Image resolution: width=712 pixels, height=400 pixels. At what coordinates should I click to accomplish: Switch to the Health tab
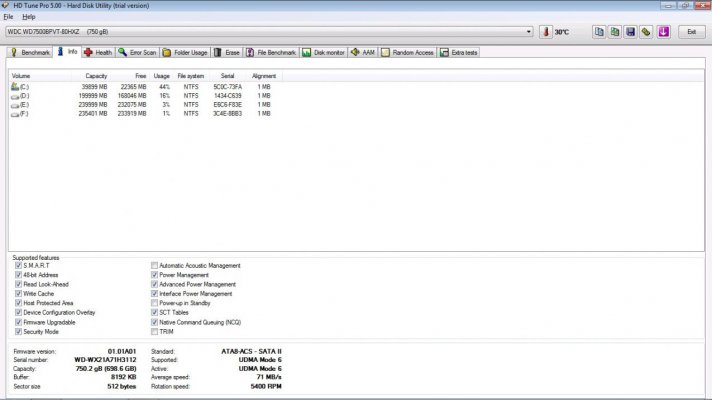tap(98, 53)
